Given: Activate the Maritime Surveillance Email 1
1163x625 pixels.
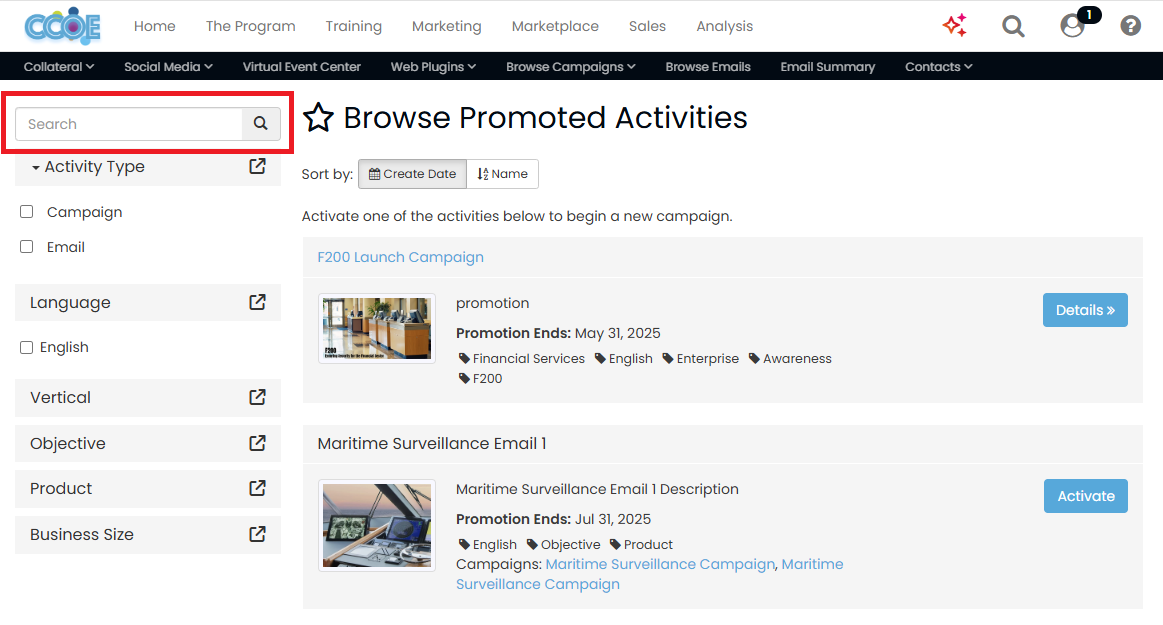Looking at the screenshot, I should tap(1085, 495).
